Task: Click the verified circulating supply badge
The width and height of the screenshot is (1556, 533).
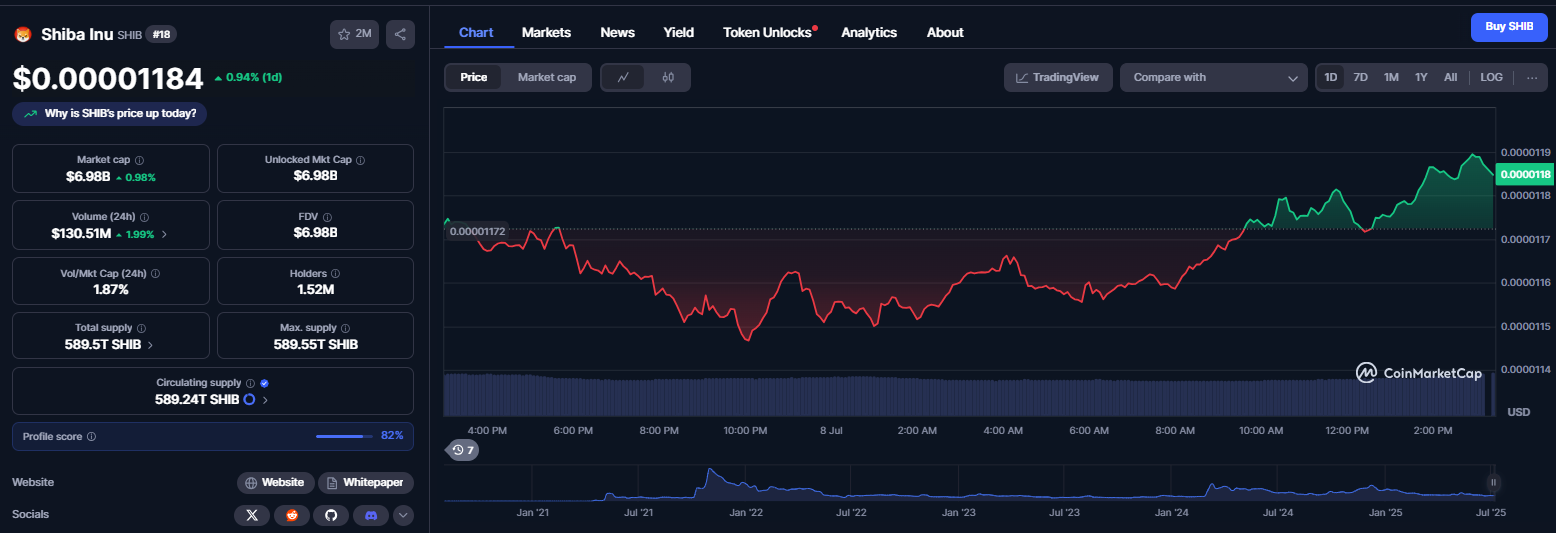Action: coord(264,383)
